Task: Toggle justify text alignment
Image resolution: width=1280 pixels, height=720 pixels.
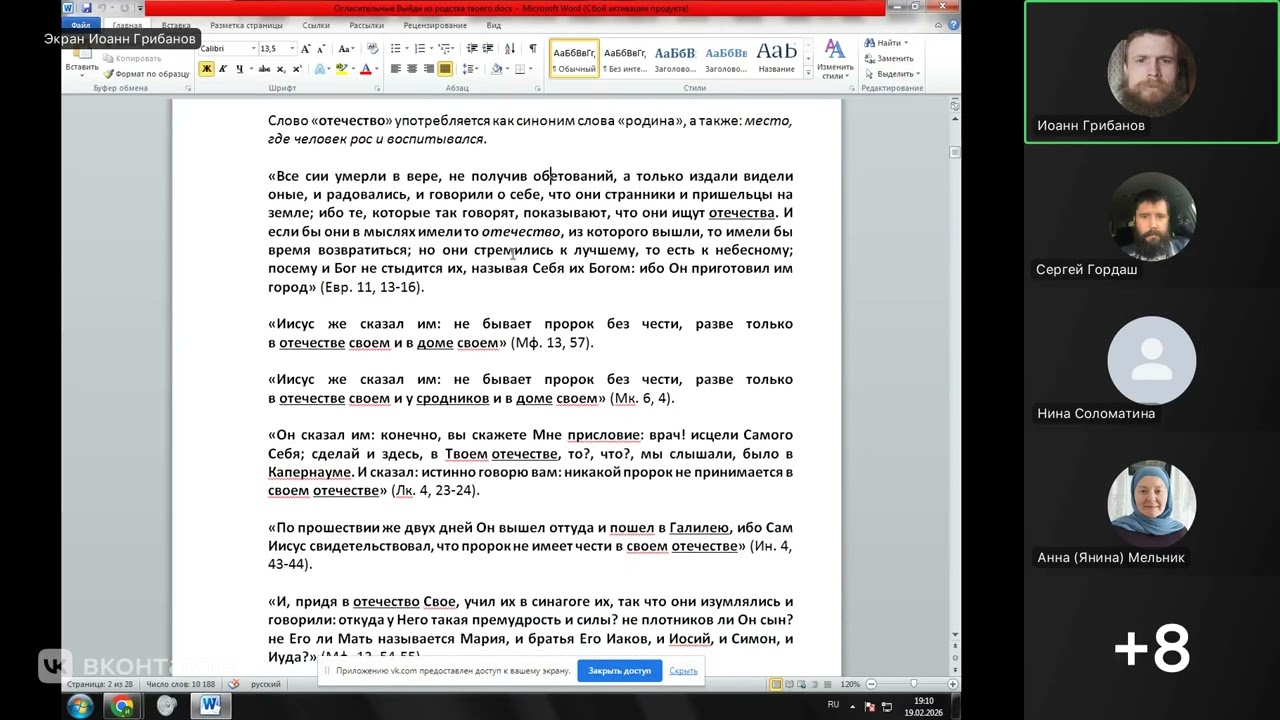Action: (x=445, y=69)
